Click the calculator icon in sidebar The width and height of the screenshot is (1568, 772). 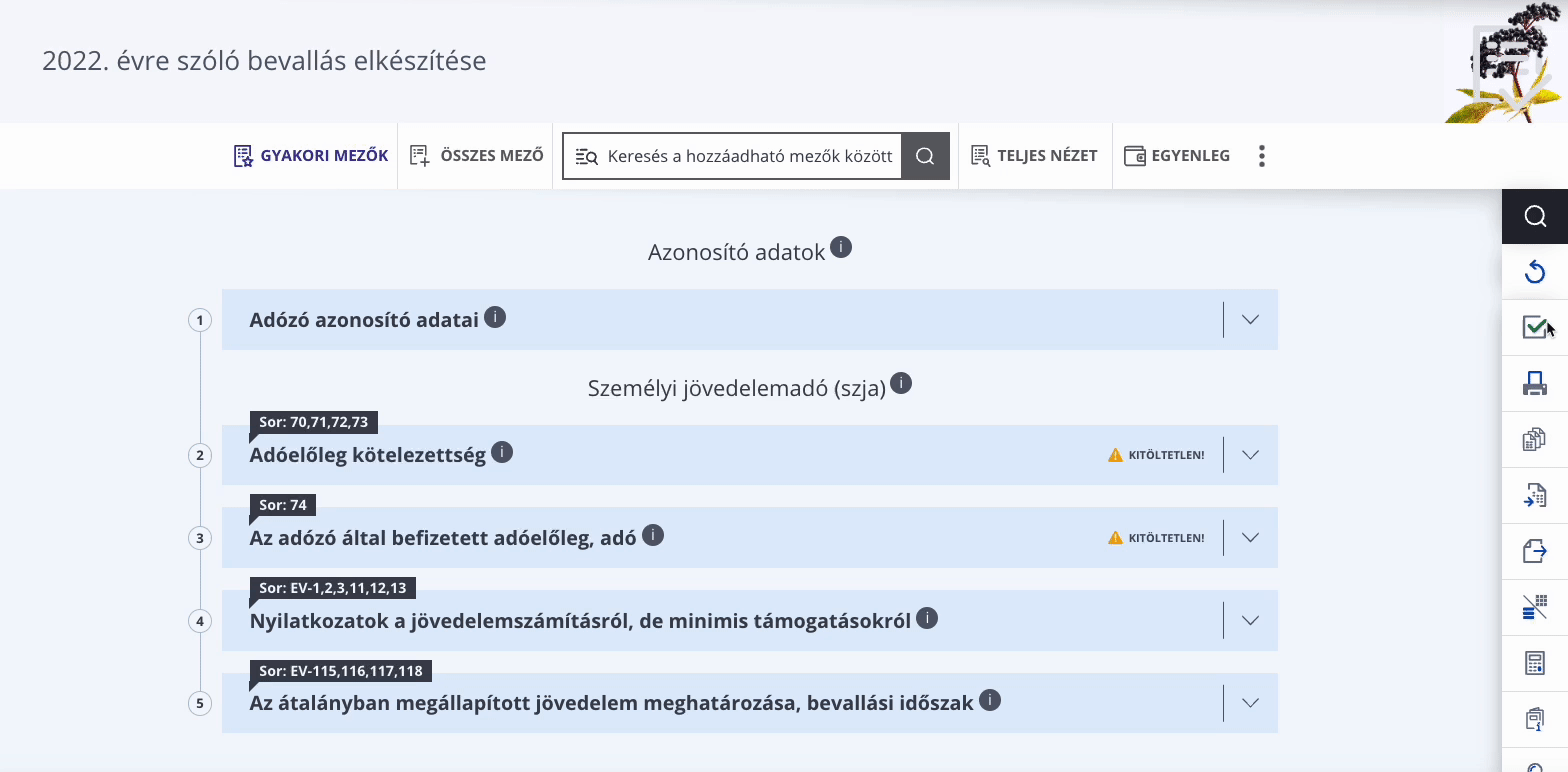coord(1535,663)
